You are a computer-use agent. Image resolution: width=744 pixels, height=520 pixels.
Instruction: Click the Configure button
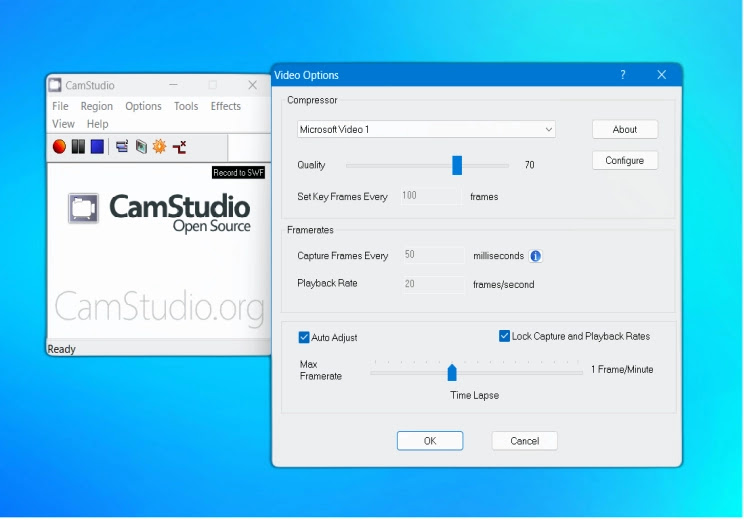click(x=625, y=160)
